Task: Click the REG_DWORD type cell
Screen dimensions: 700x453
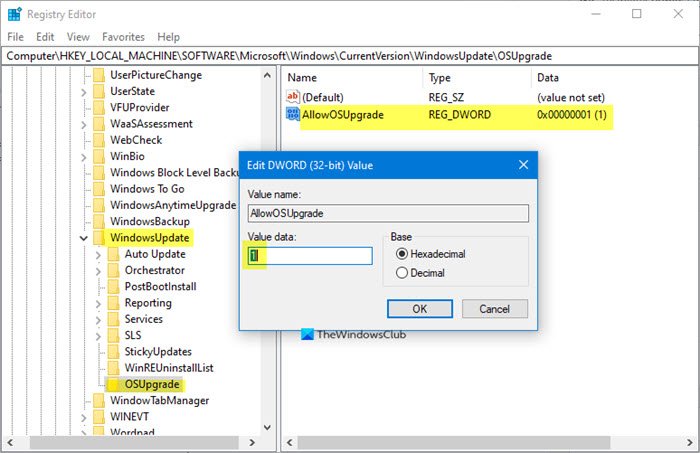Action: pos(459,115)
